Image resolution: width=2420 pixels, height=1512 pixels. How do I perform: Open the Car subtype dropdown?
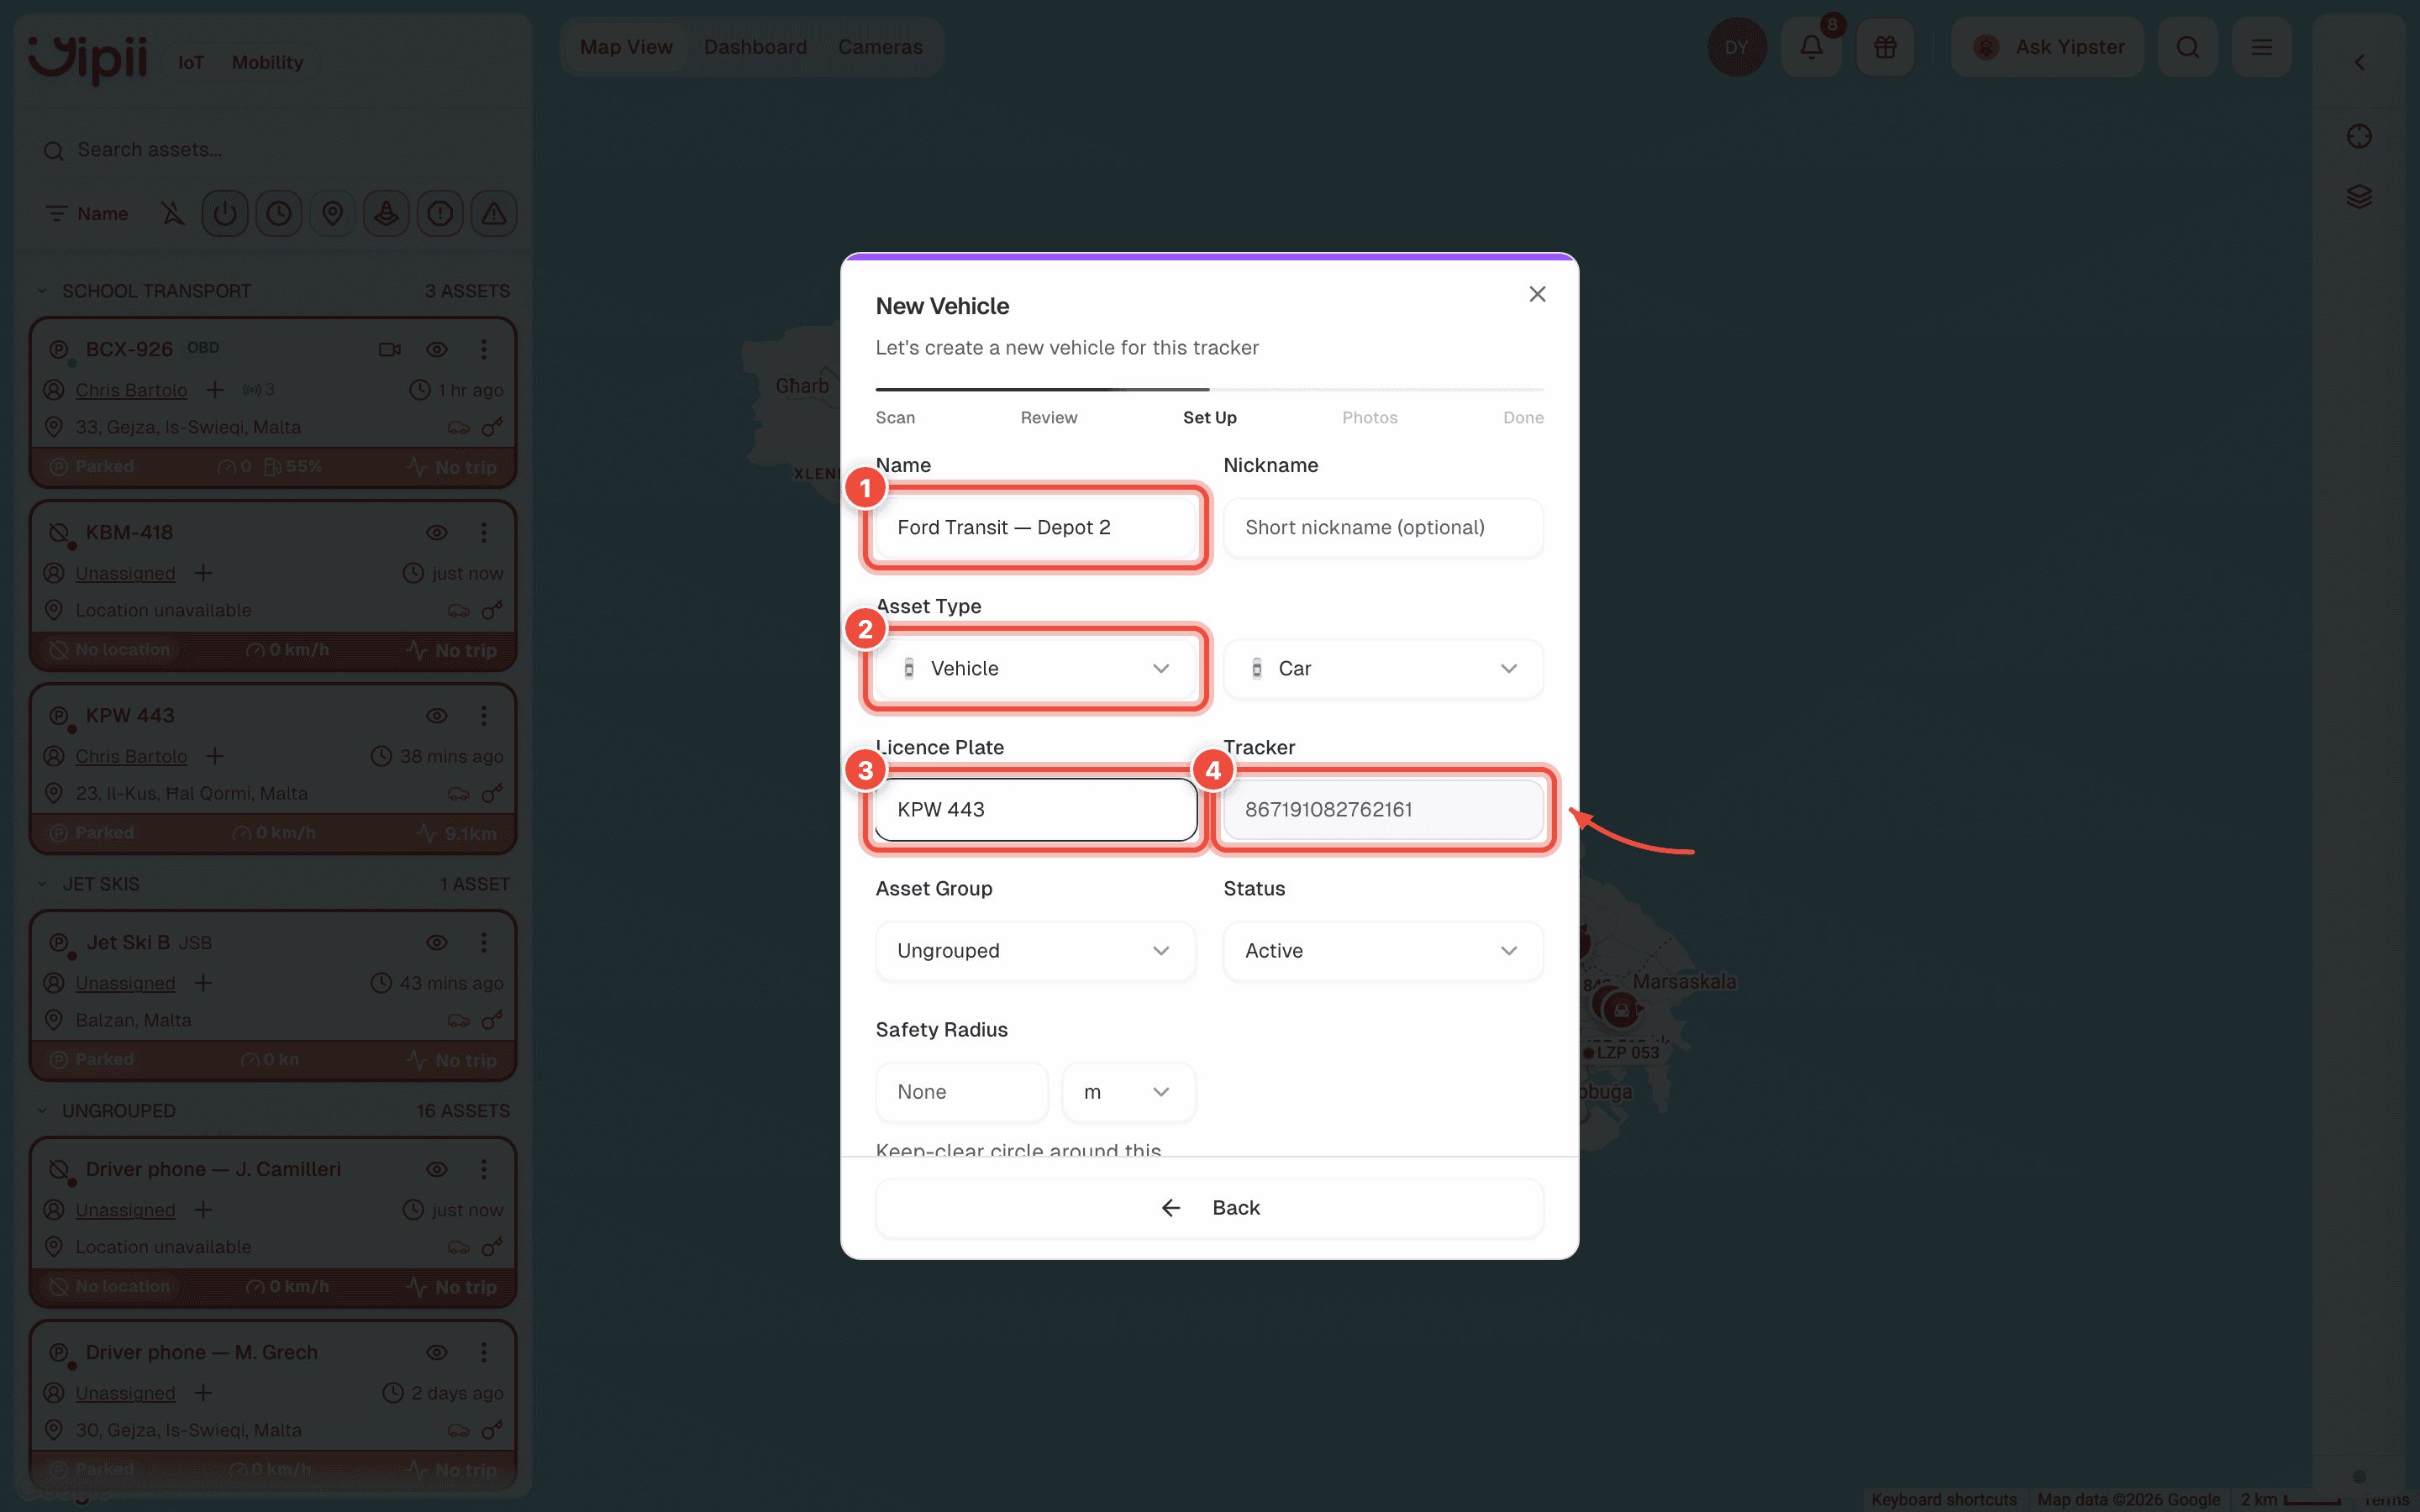1383,668
